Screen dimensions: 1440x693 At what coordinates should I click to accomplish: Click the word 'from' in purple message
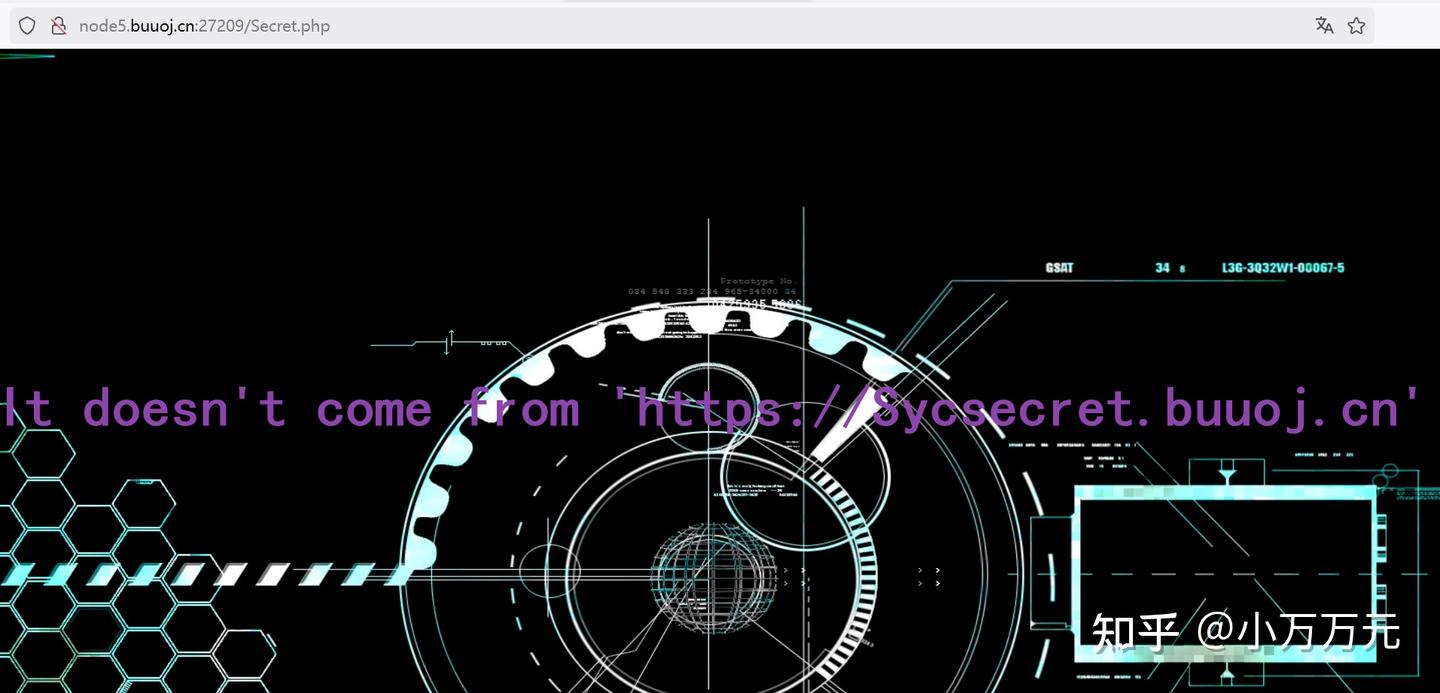pos(521,408)
